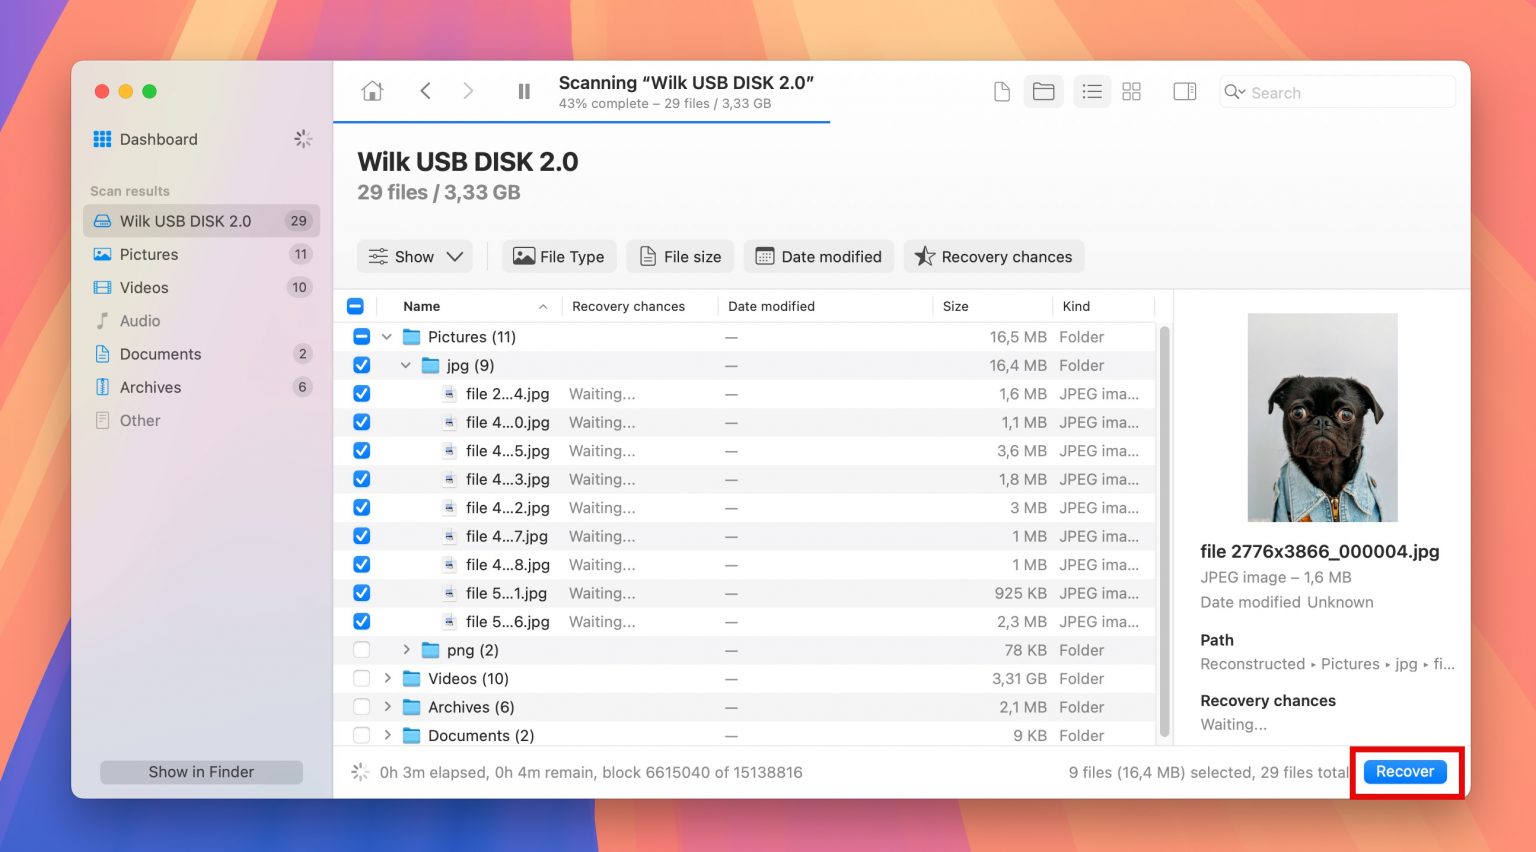Click the Show in Finder button
This screenshot has width=1536, height=852.
pyautogui.click(x=200, y=771)
